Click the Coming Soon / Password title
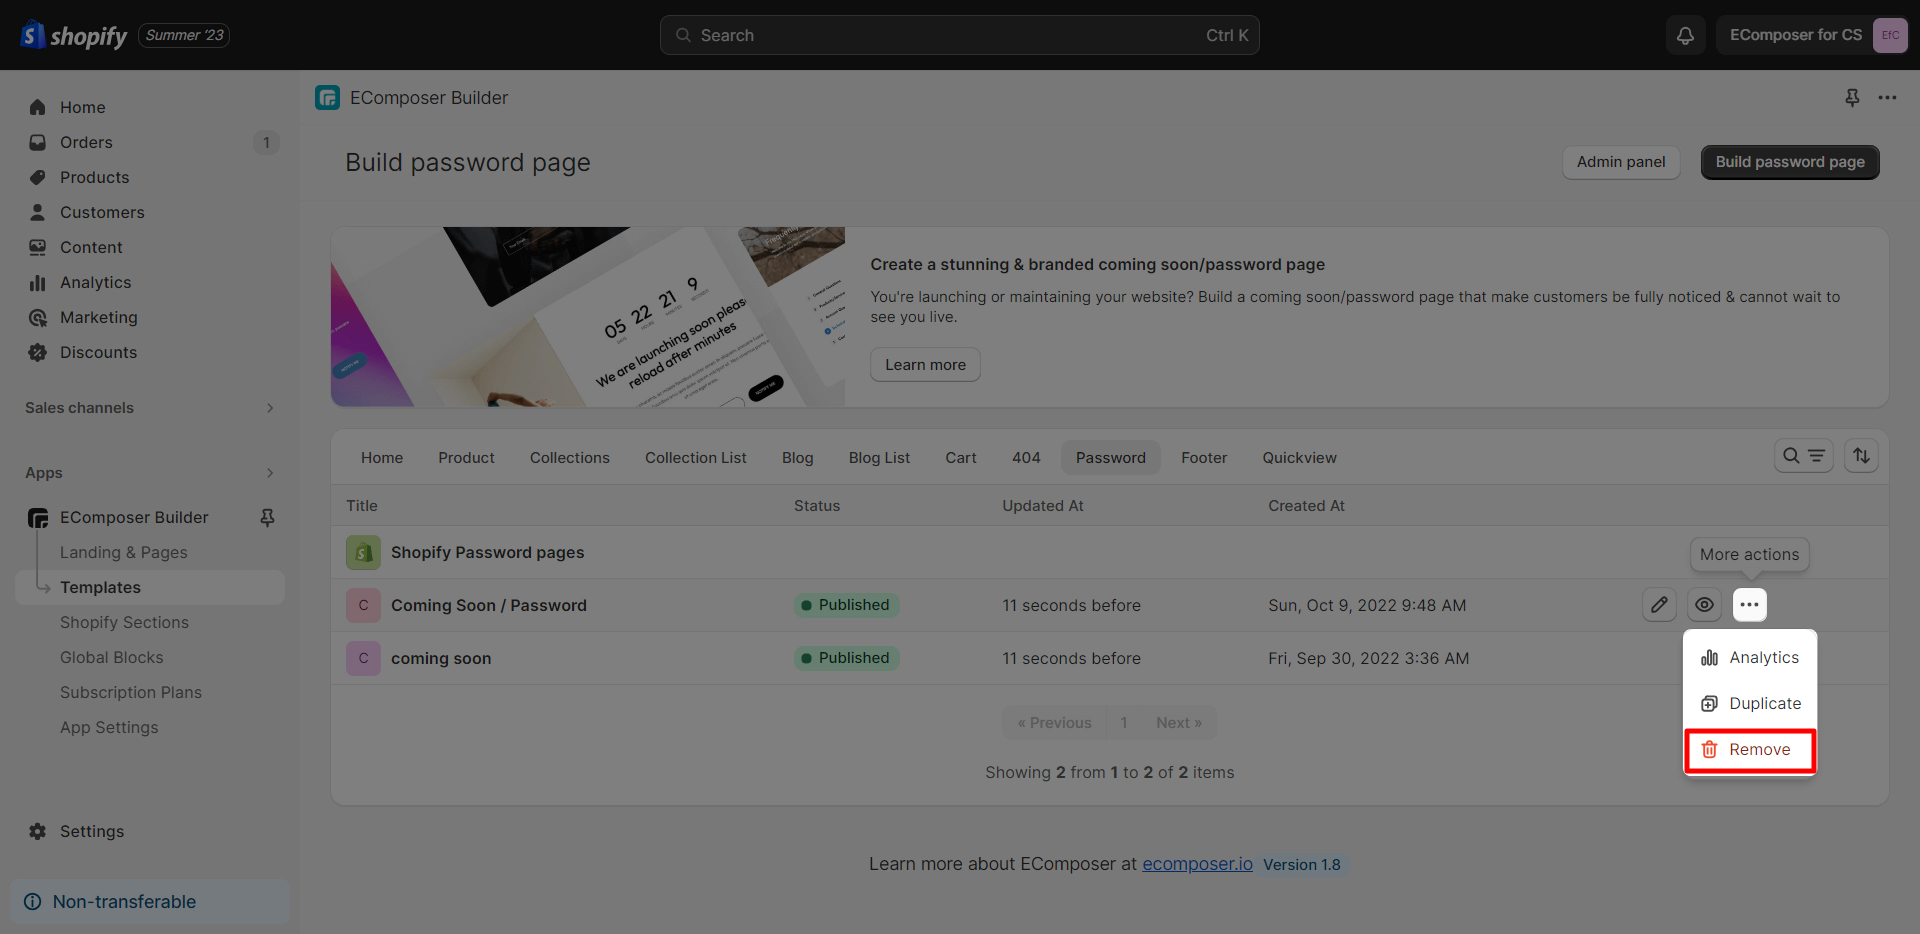 489,605
